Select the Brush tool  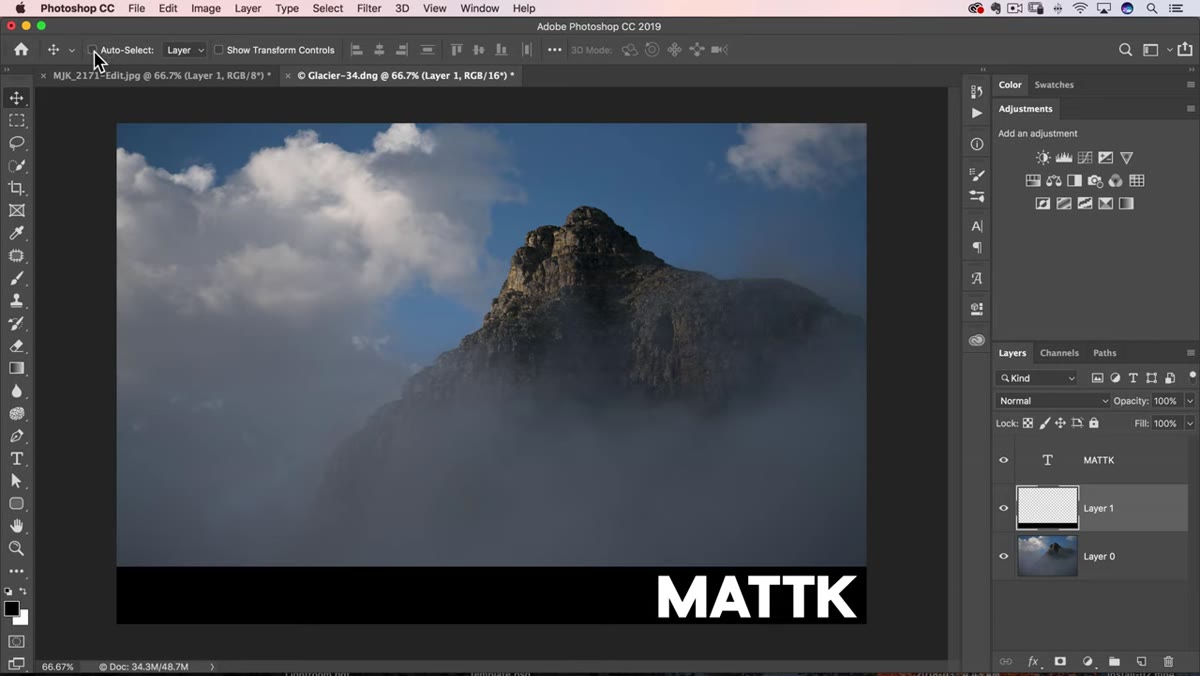[x=16, y=278]
